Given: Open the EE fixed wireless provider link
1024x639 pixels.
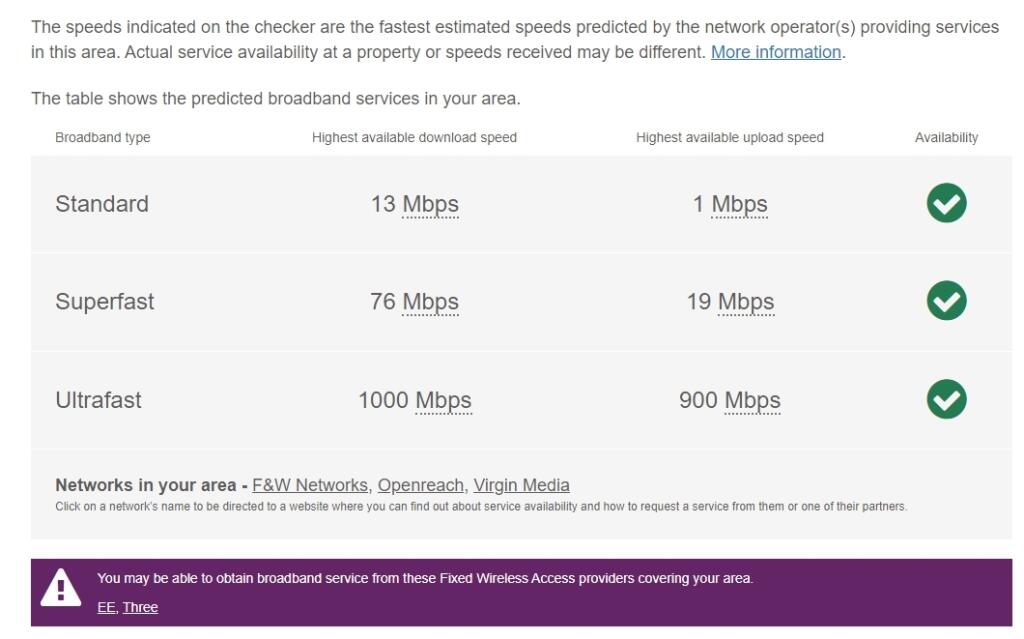Looking at the screenshot, I should [x=105, y=606].
